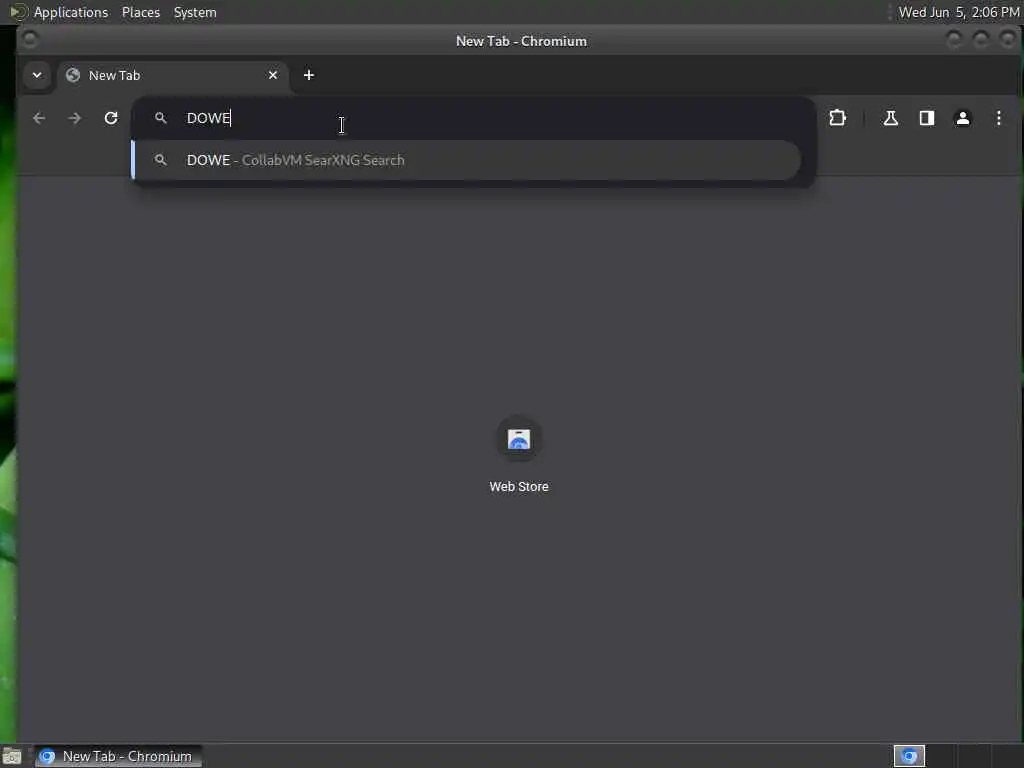Click the Web Store label text
Screen dimensions: 1024x768
pyautogui.click(x=519, y=487)
